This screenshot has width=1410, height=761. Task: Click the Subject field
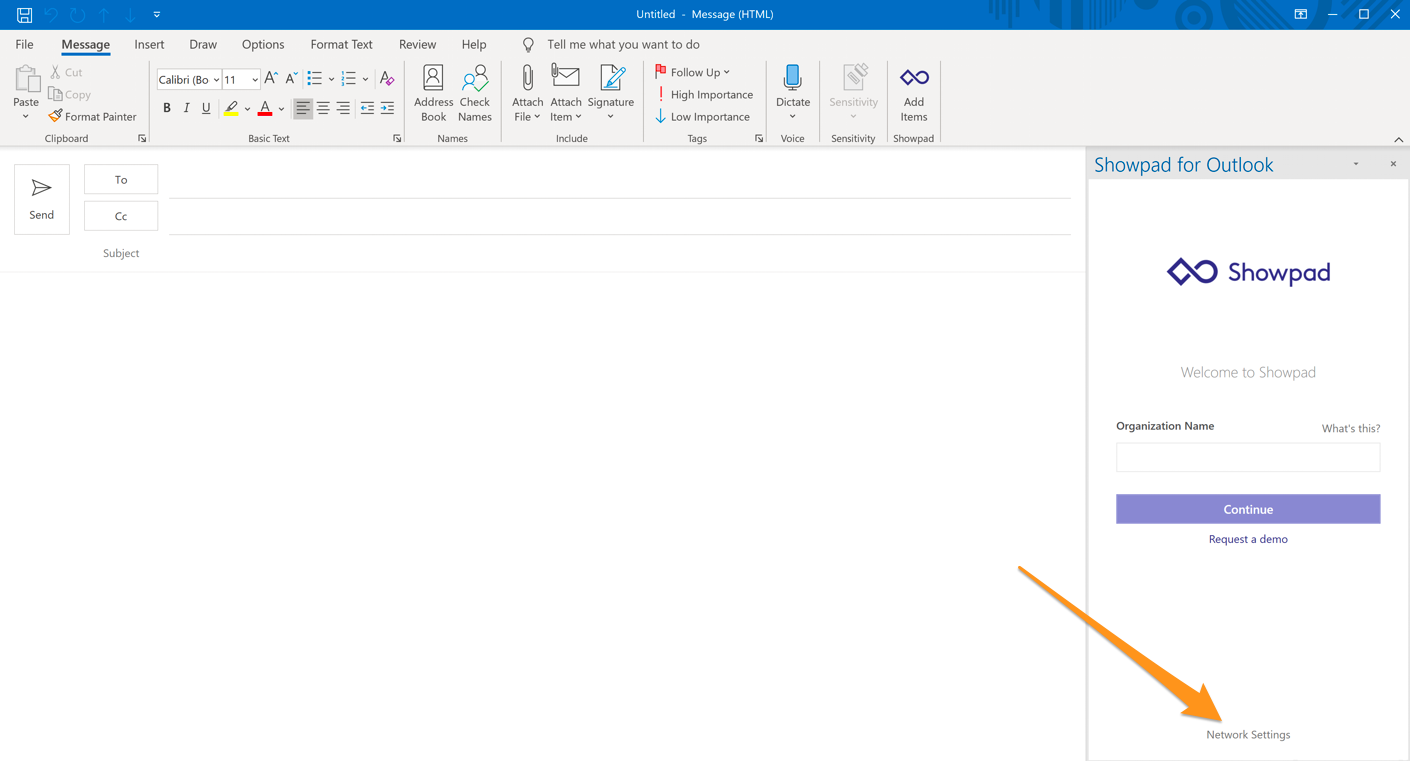(x=620, y=253)
